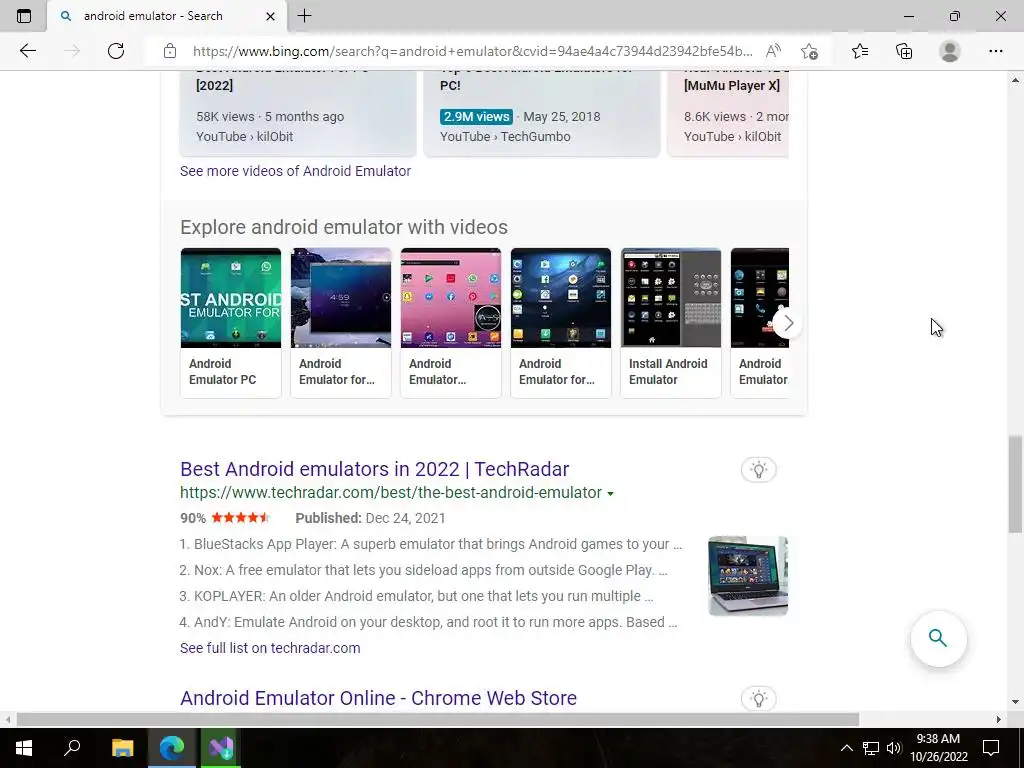Select the android emulator - Search tab

tap(167, 16)
